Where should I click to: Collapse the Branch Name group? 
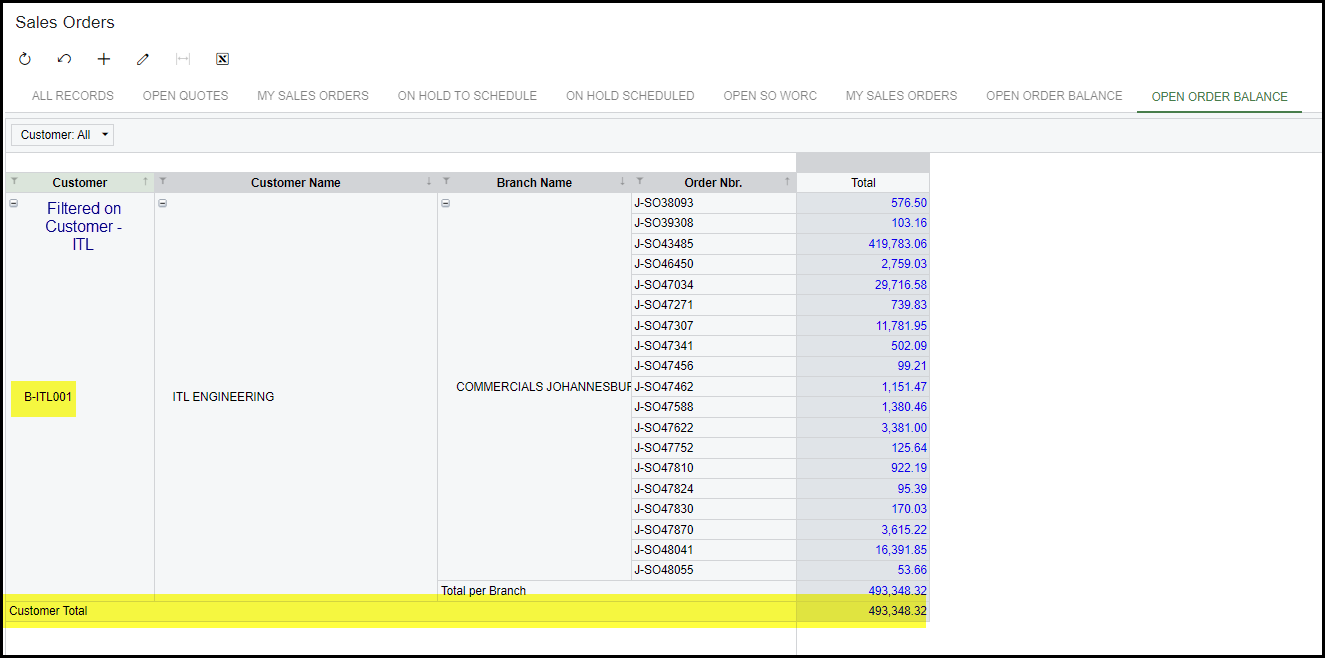tap(446, 203)
